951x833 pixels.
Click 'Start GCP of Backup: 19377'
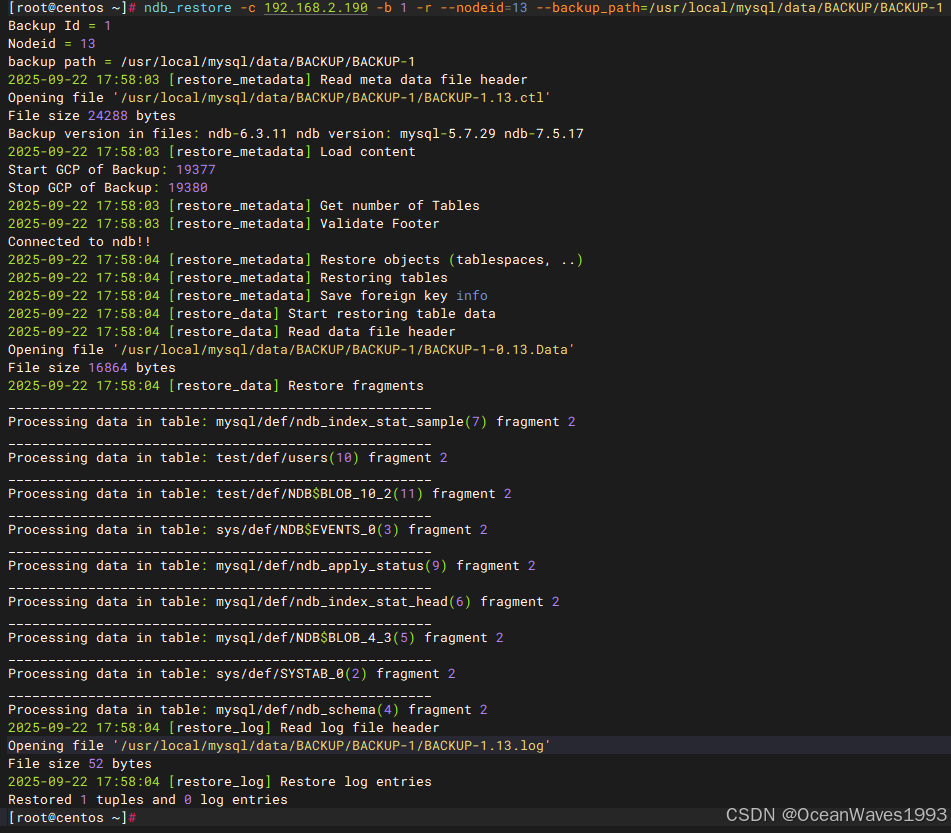click(112, 170)
